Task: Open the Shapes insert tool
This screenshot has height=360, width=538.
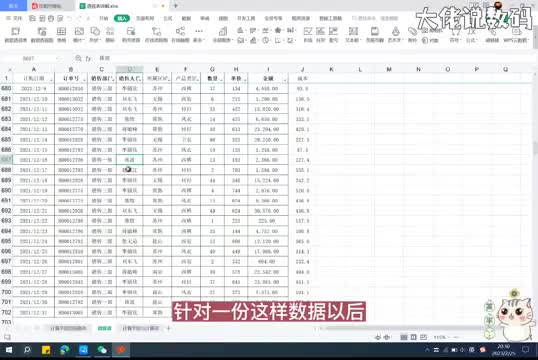Action: tap(95, 35)
